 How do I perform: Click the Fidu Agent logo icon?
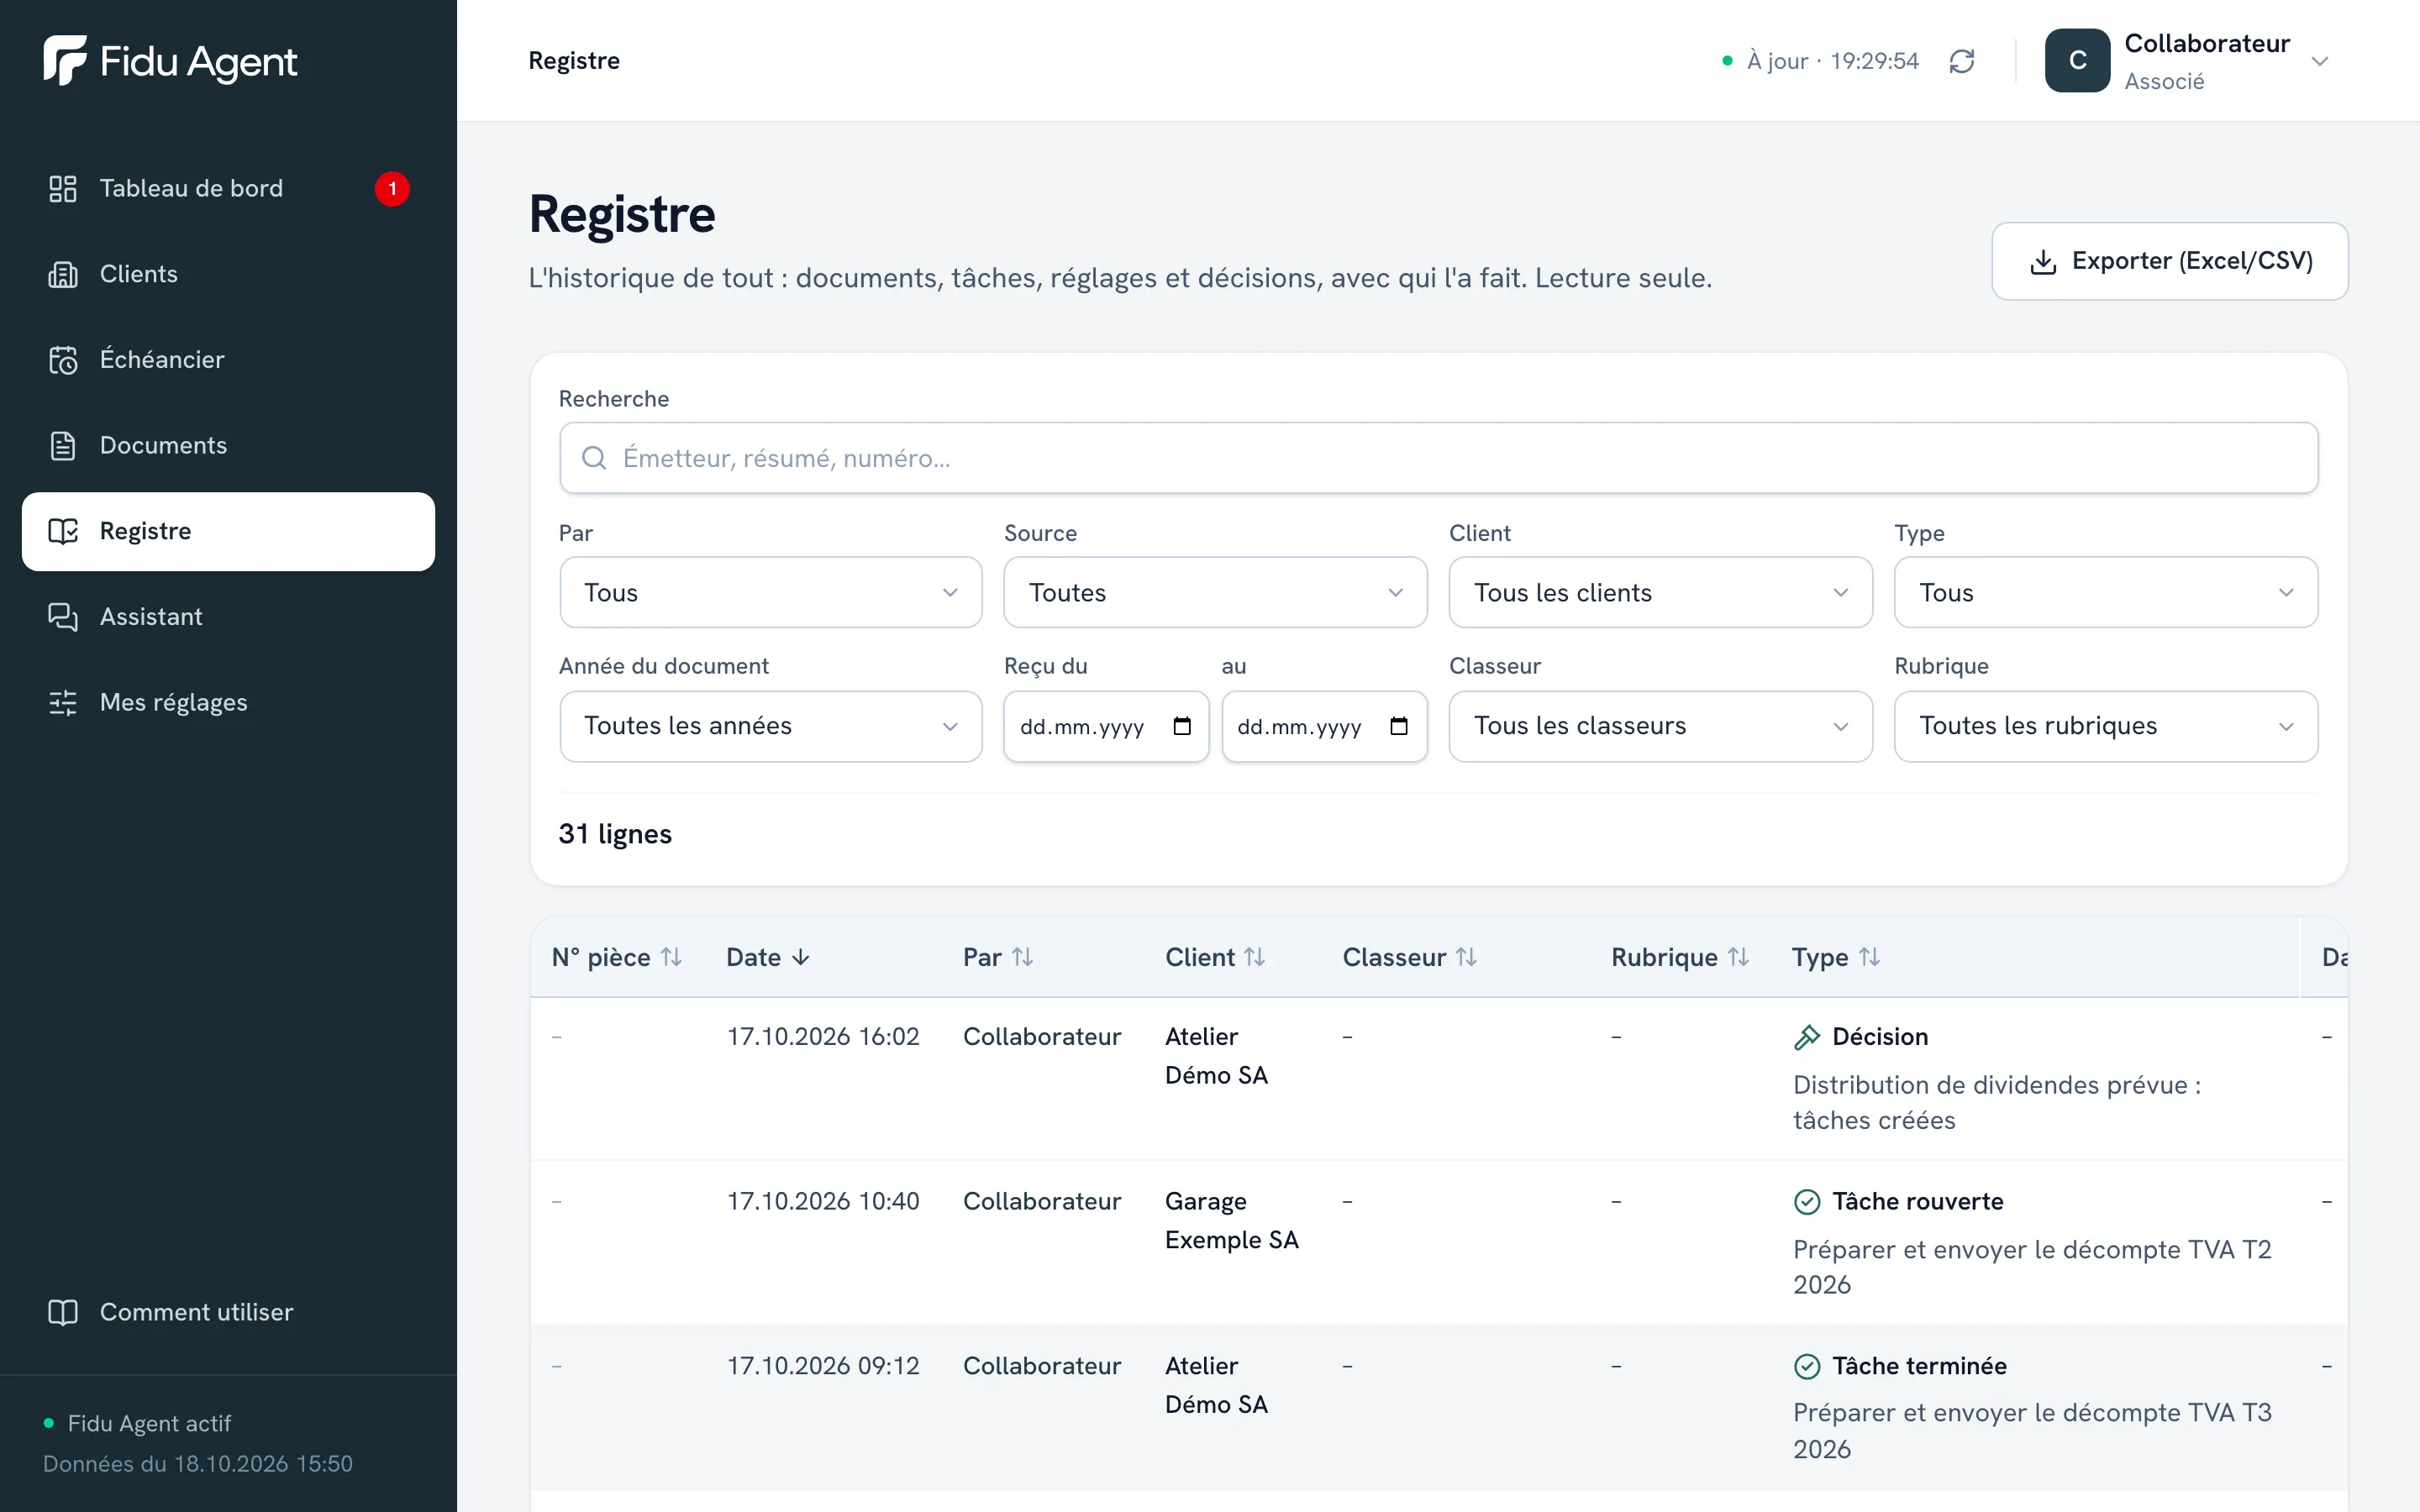pos(65,60)
